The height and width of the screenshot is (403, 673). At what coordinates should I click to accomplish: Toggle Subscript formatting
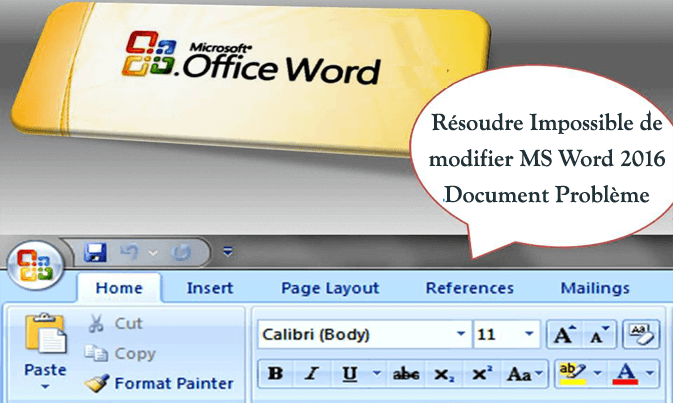pos(443,375)
